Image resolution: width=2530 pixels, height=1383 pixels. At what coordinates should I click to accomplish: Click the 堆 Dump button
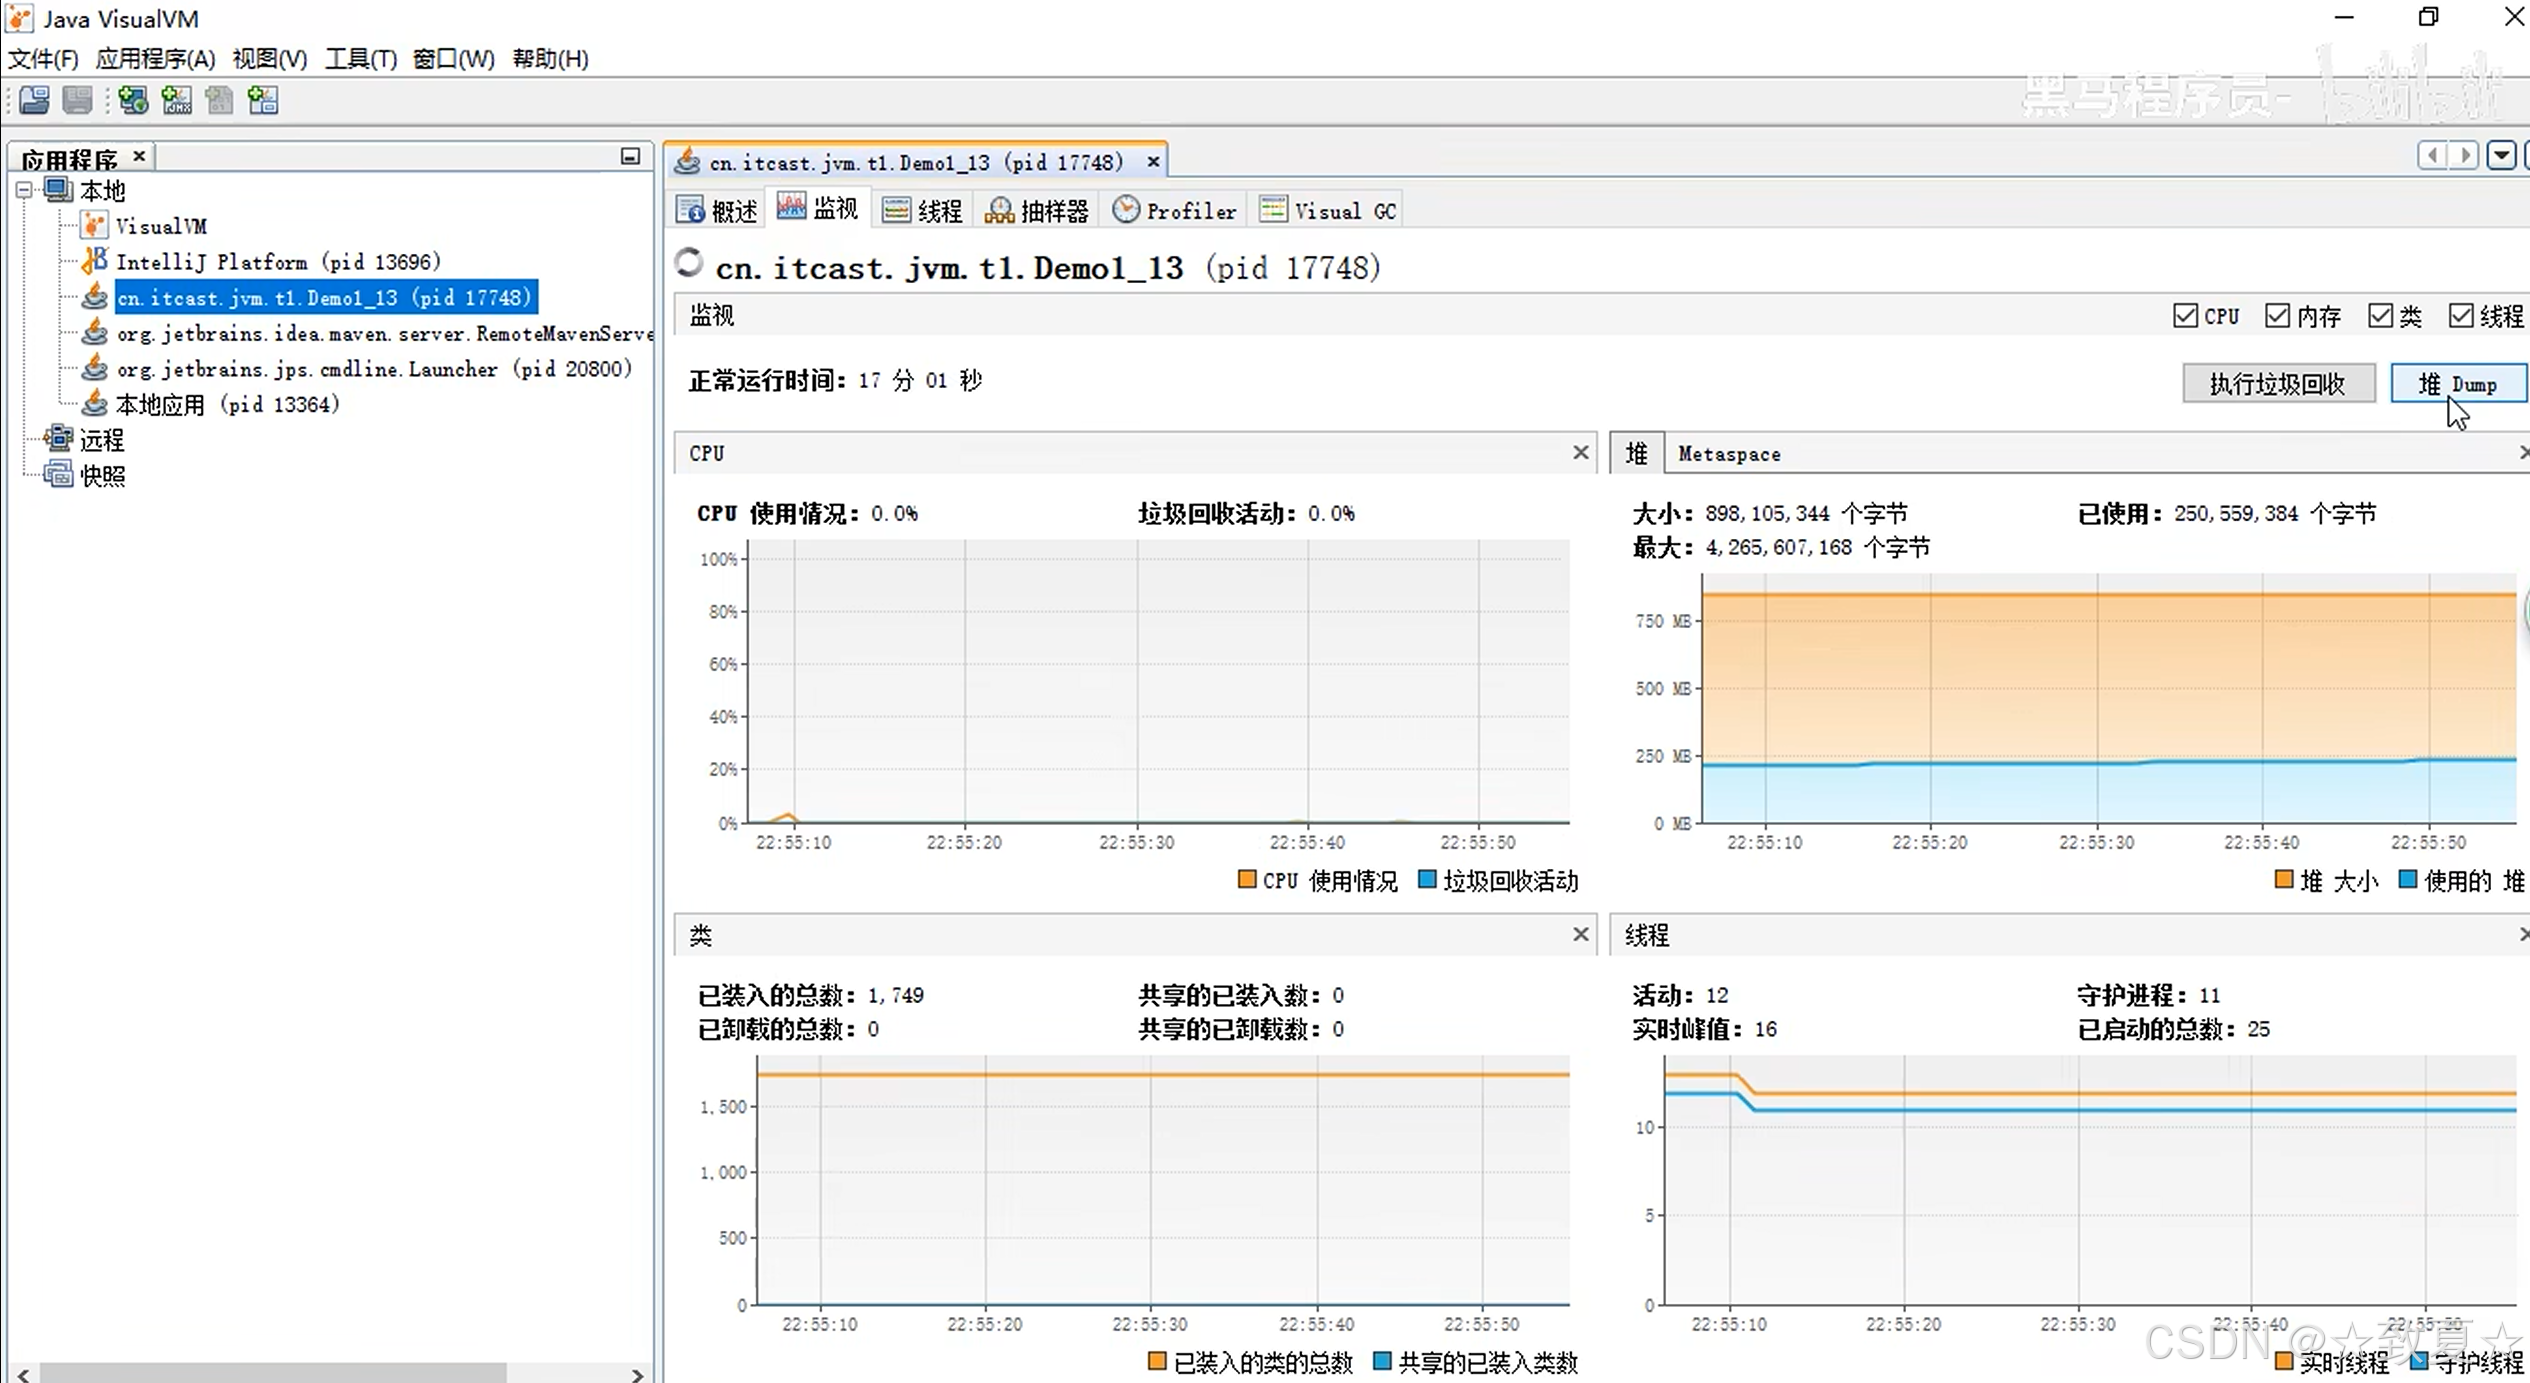click(2457, 384)
